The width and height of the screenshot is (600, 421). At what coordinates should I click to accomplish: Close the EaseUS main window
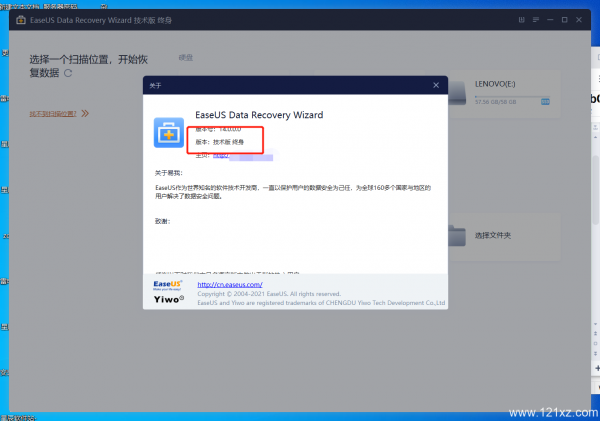(579, 20)
